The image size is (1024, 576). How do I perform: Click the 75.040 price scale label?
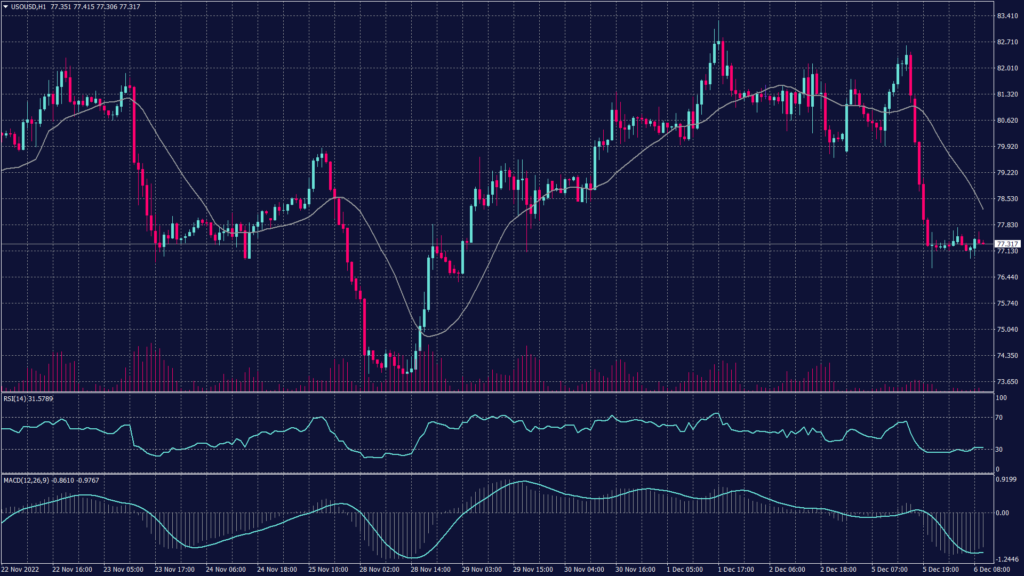tap(1007, 329)
